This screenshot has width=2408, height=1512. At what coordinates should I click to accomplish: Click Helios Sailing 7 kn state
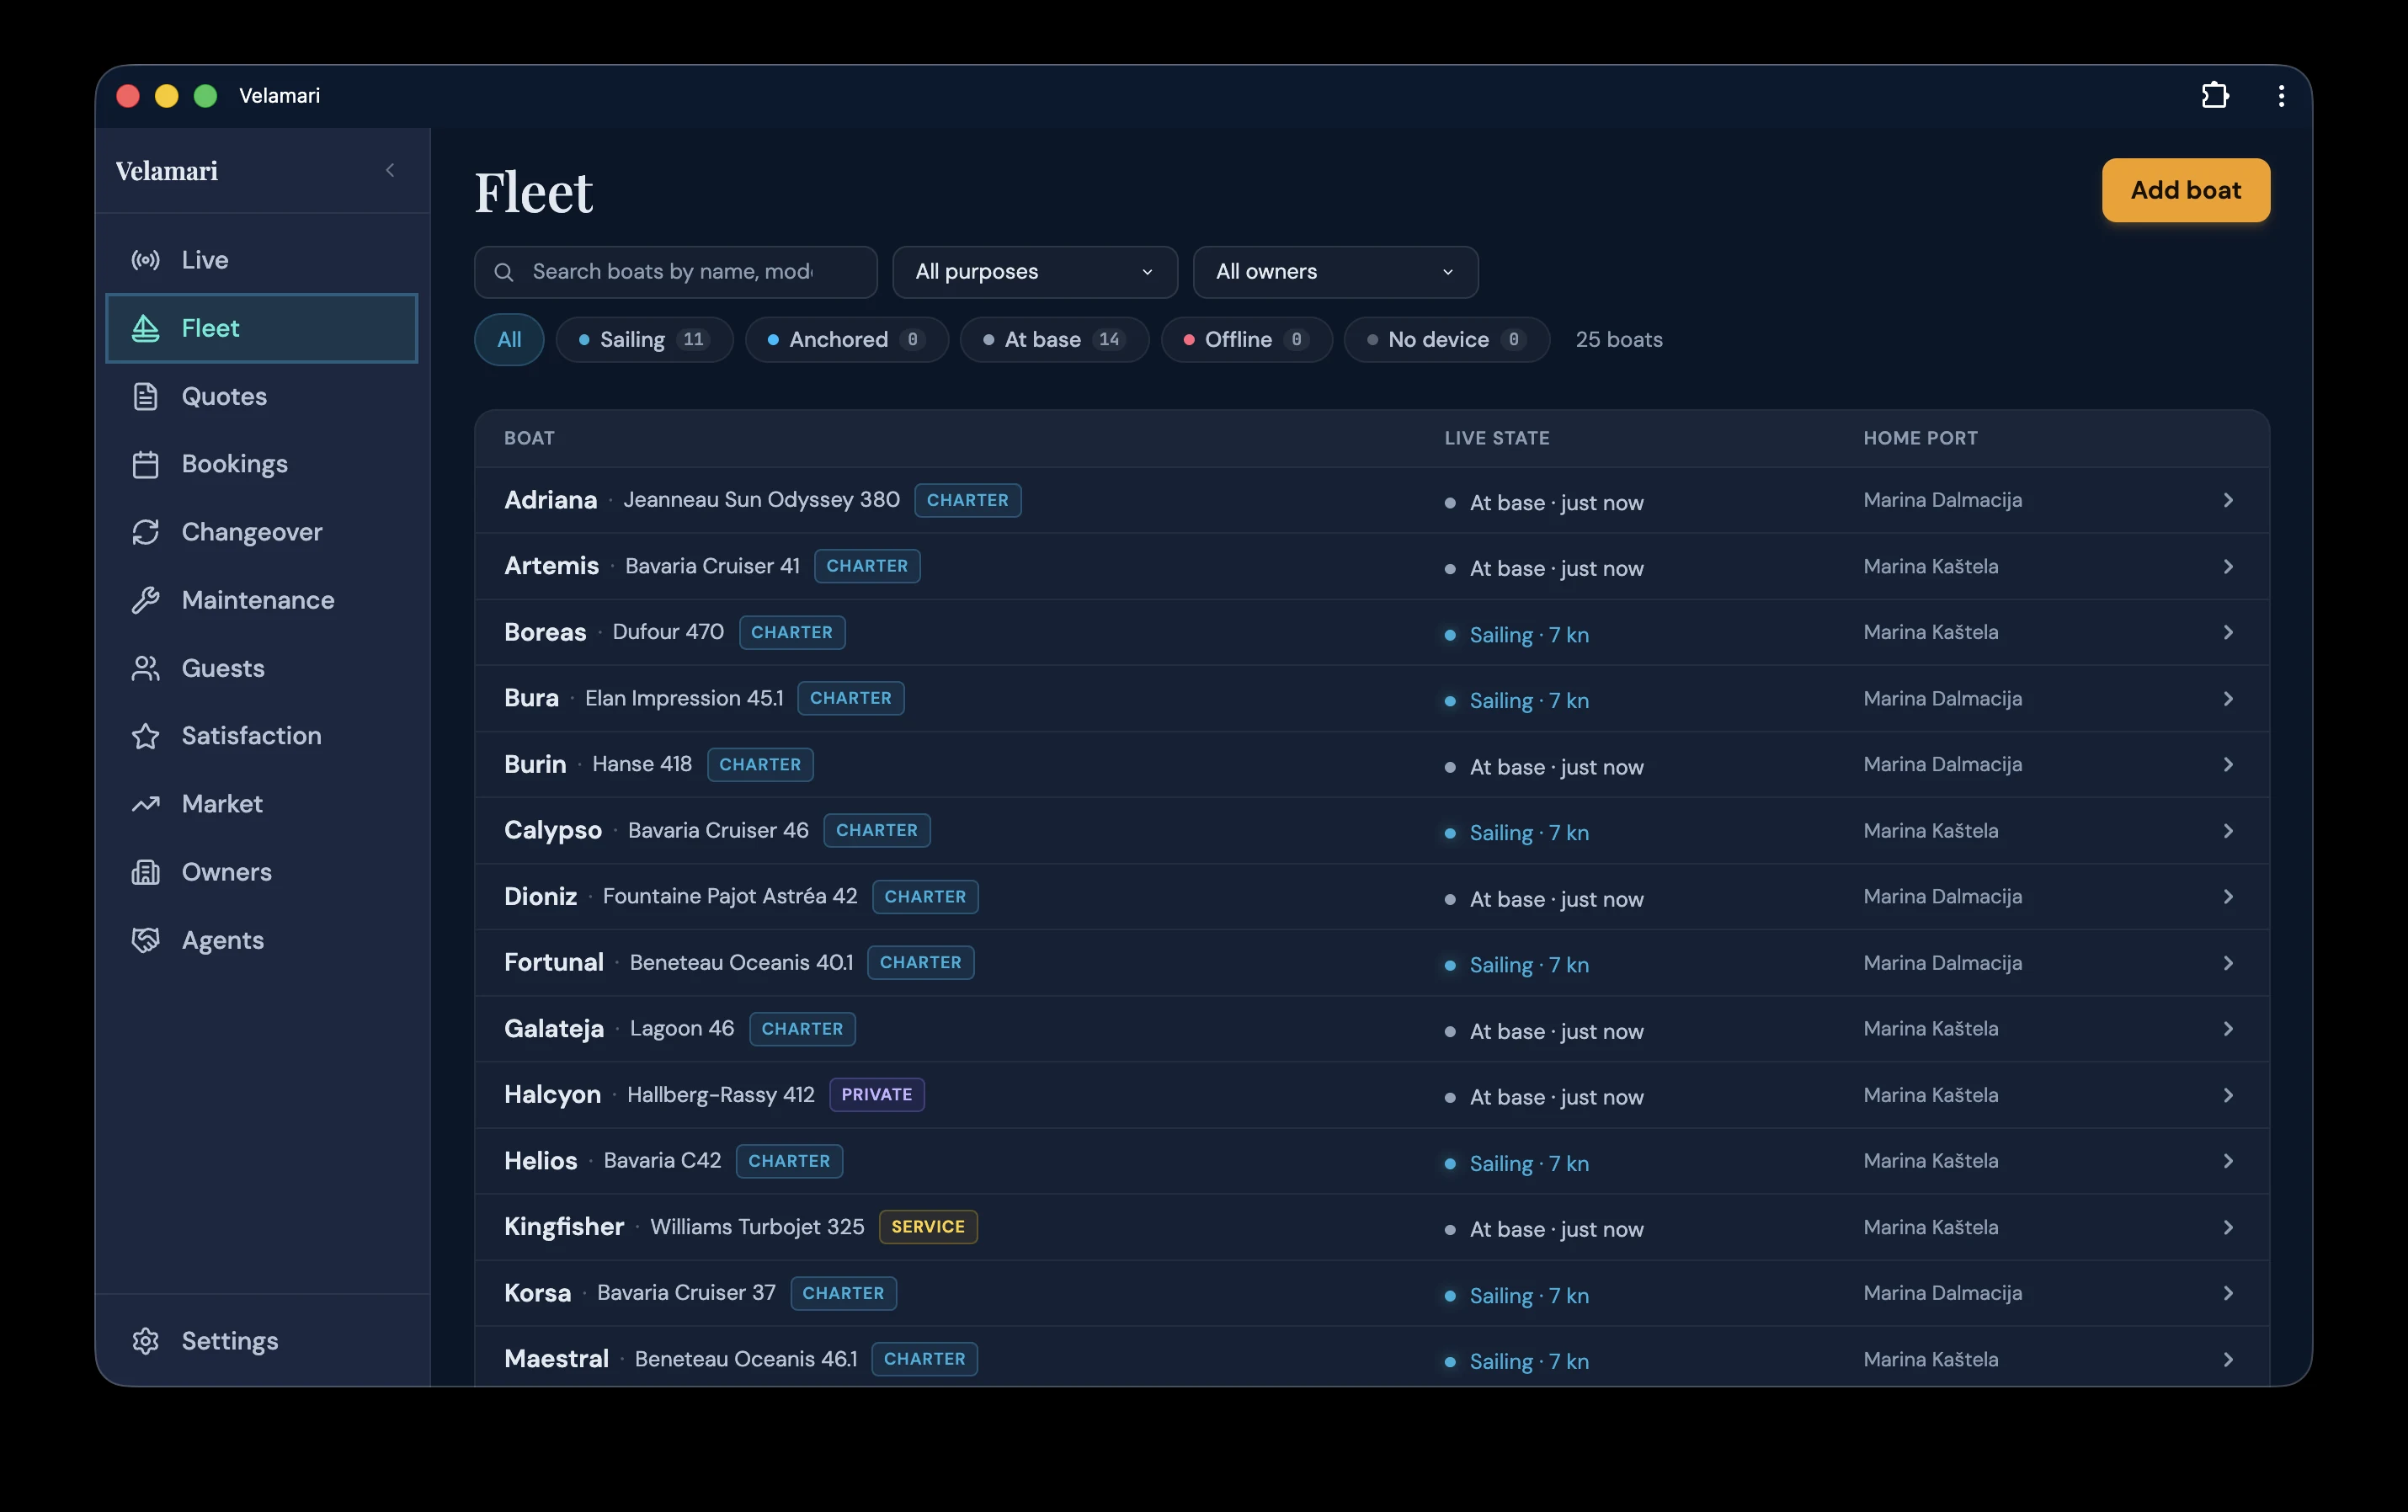click(1517, 1163)
